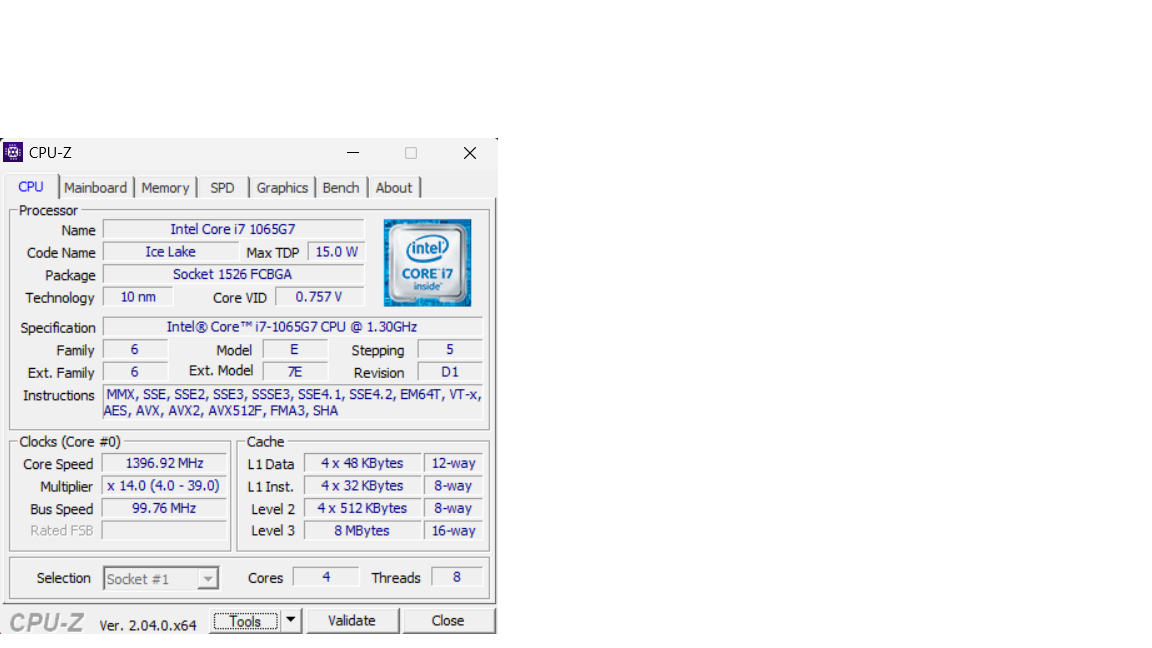
Task: Go to the Graphics tab
Action: (x=282, y=187)
